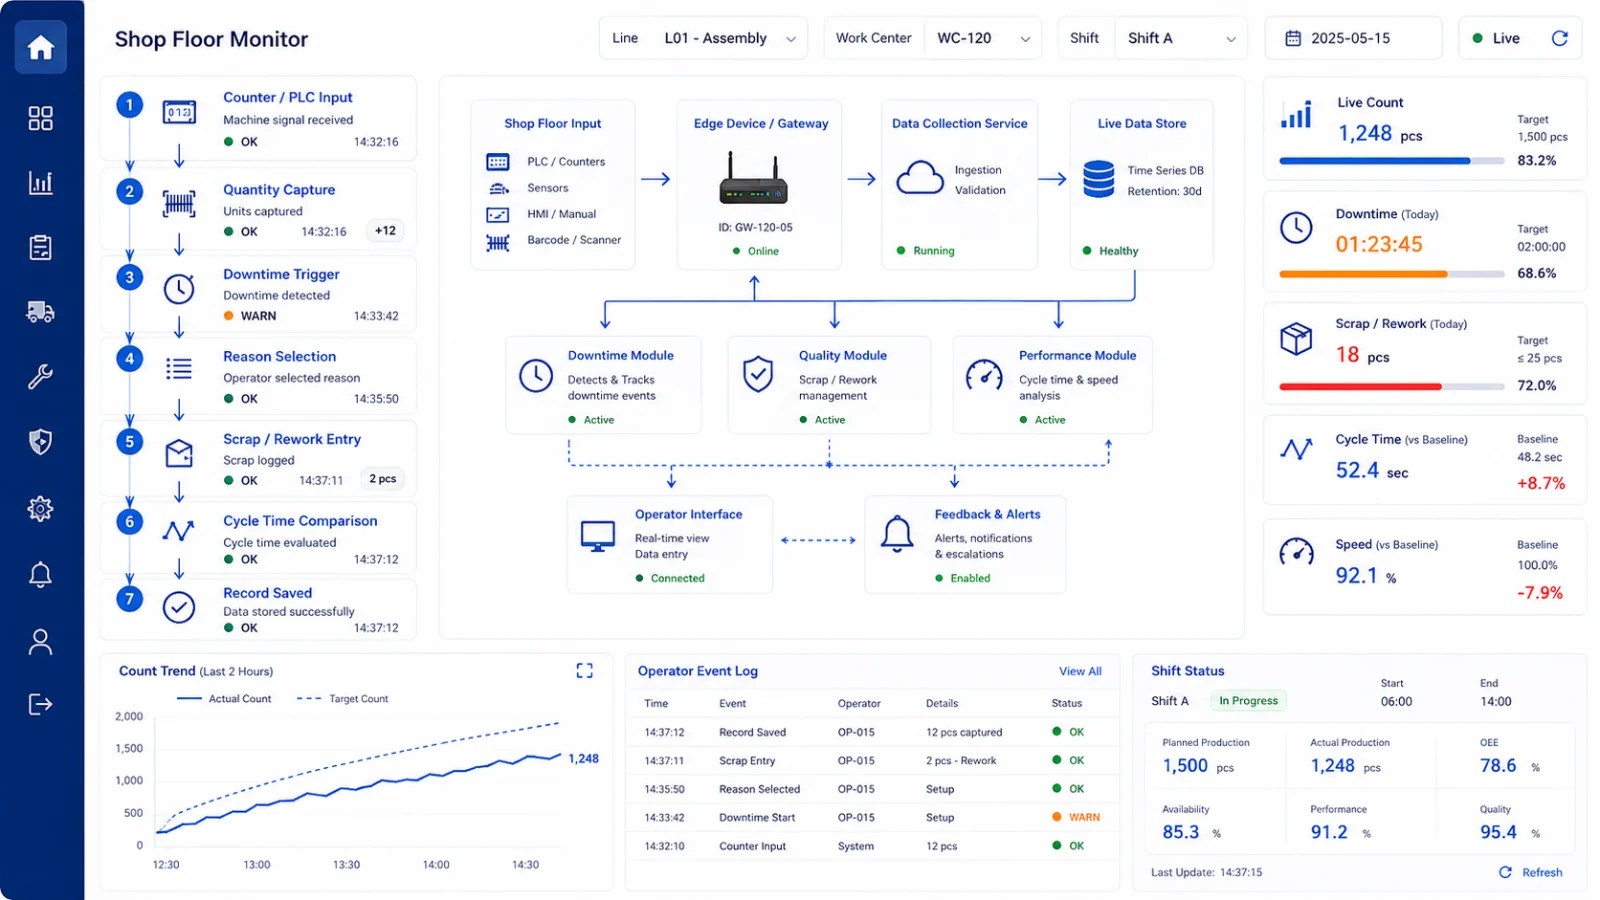Open the Home icon in sidebar
Screen dimensions: 1600x900
40,47
